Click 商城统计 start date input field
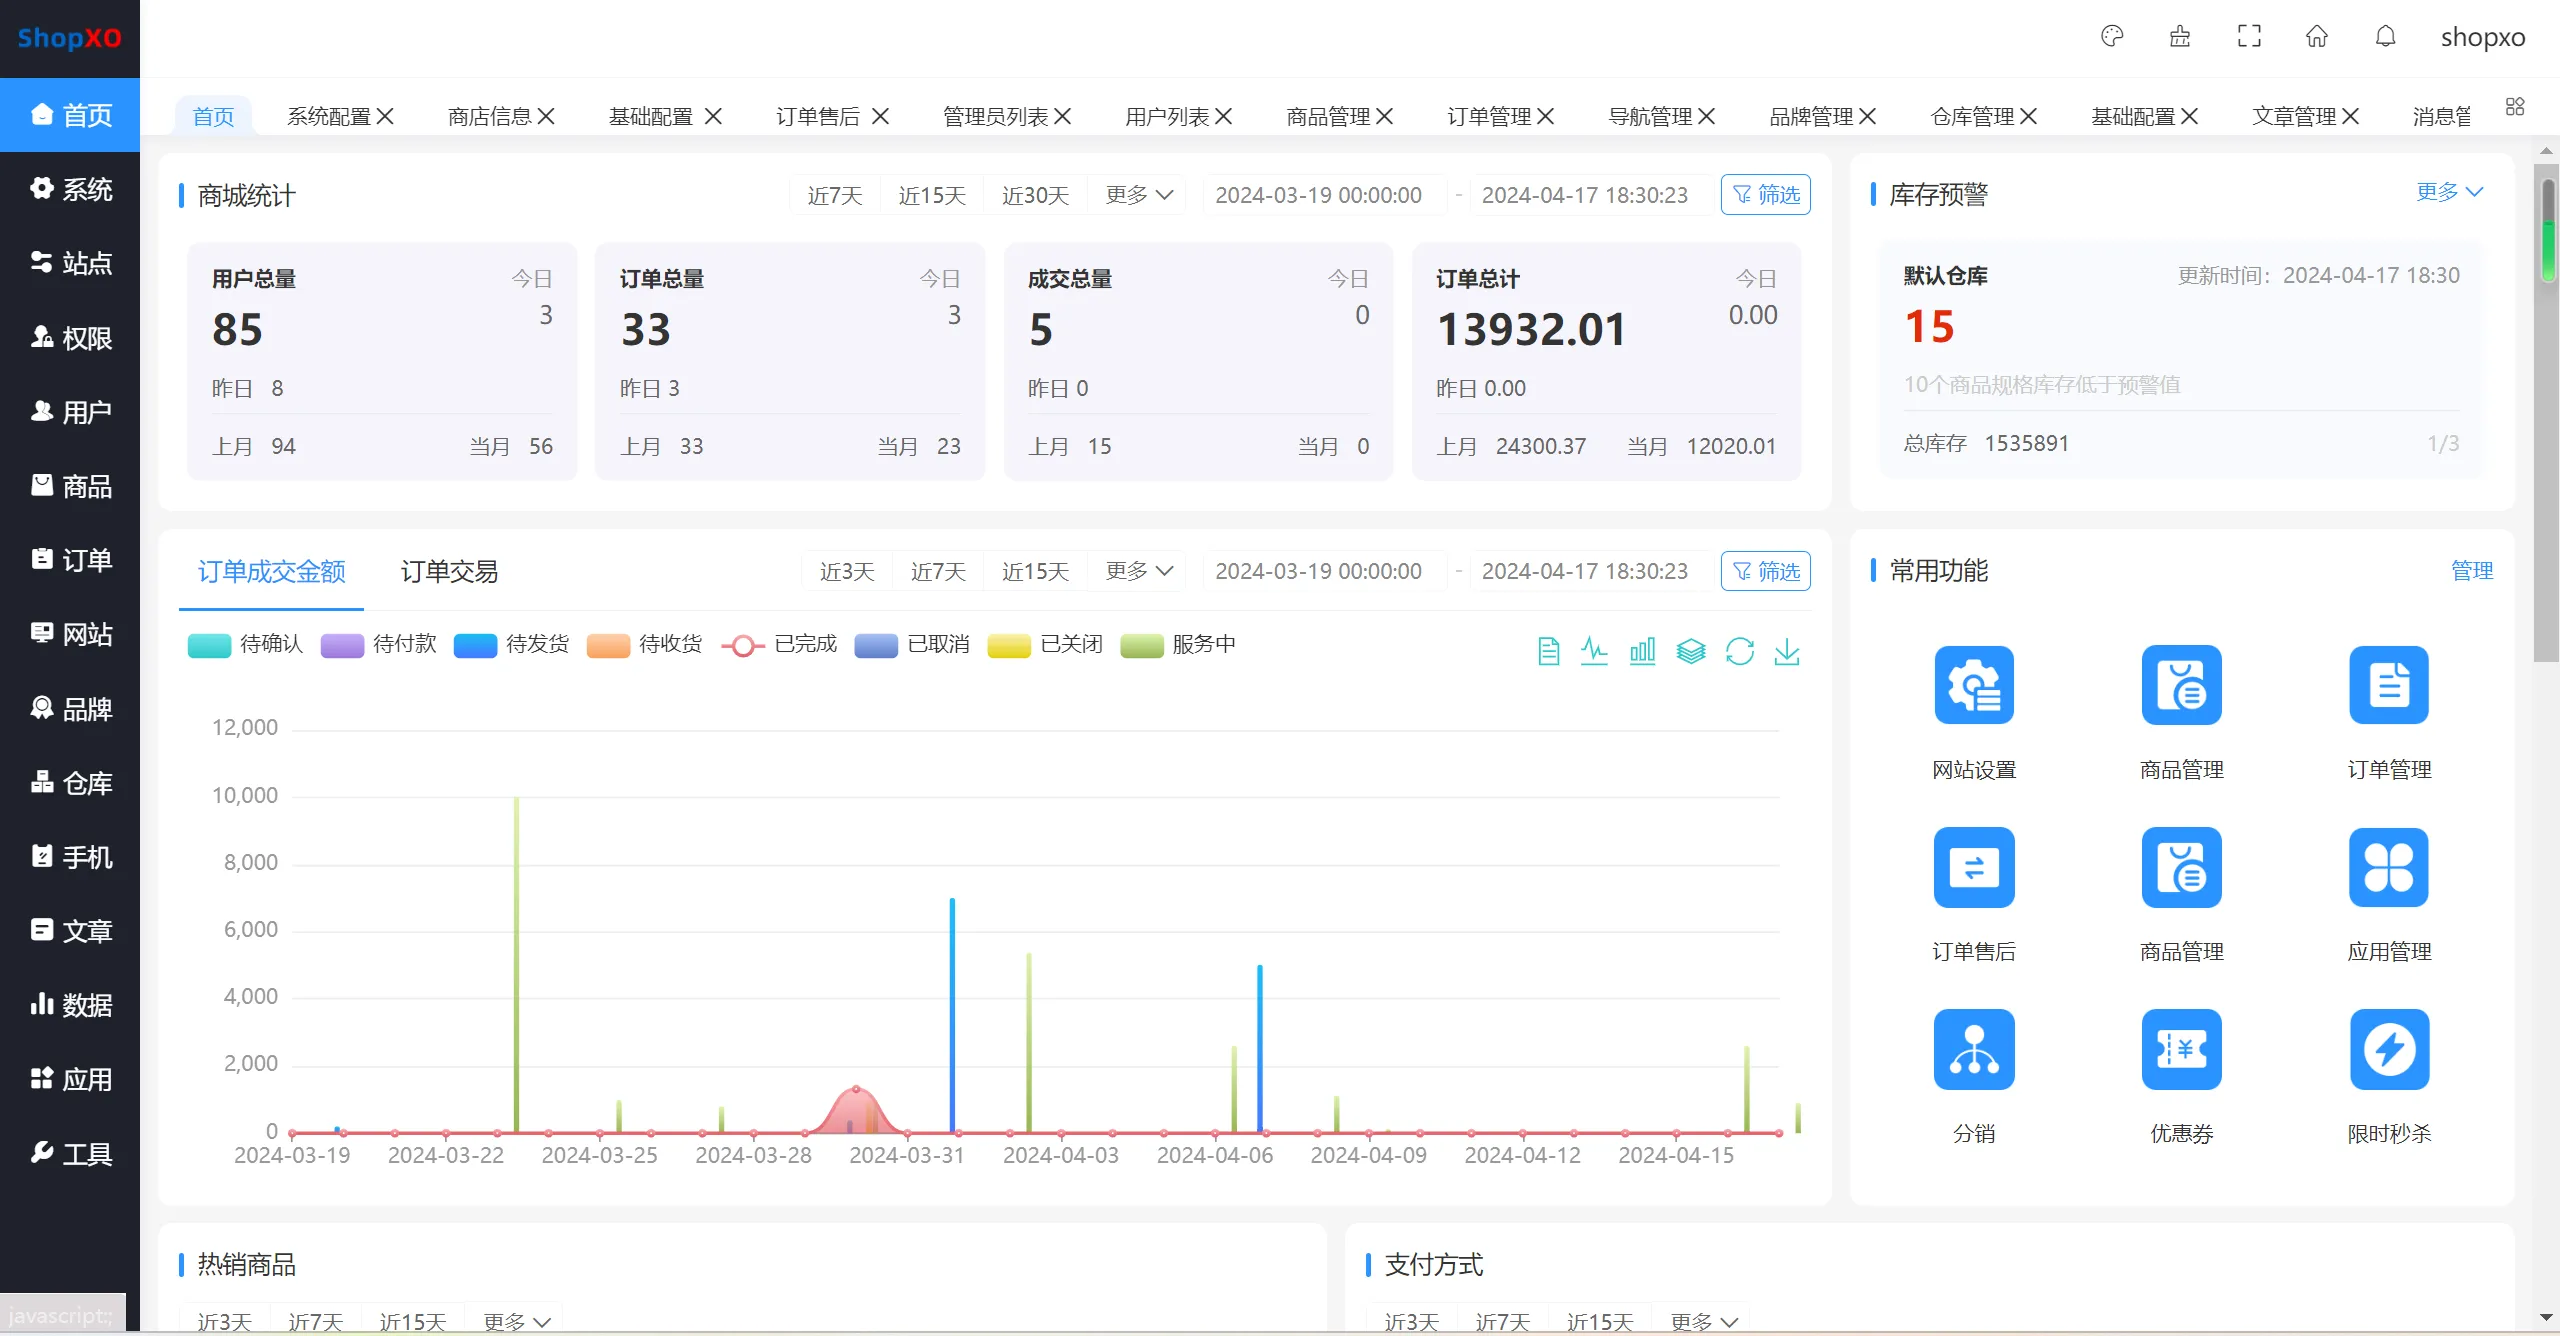The image size is (2560, 1336). click(x=1318, y=195)
